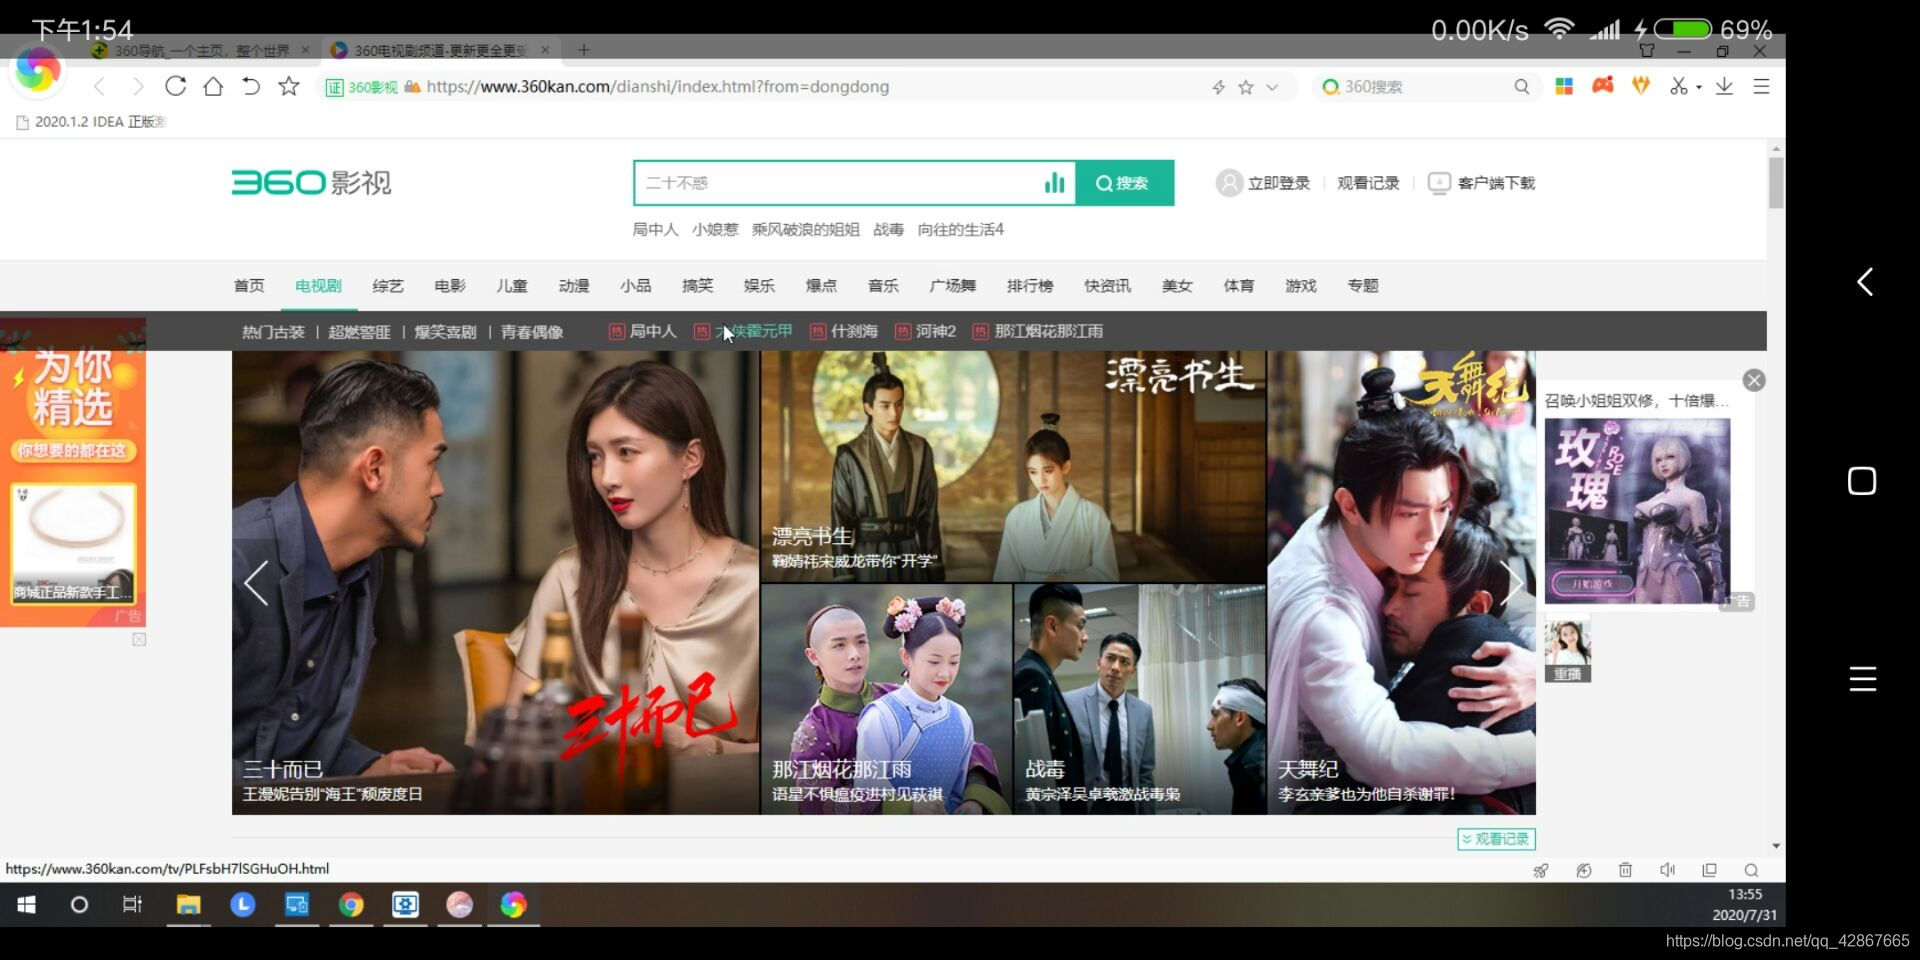The height and width of the screenshot is (960, 1920).
Task: Click the browser forward arrow
Action: 138,87
